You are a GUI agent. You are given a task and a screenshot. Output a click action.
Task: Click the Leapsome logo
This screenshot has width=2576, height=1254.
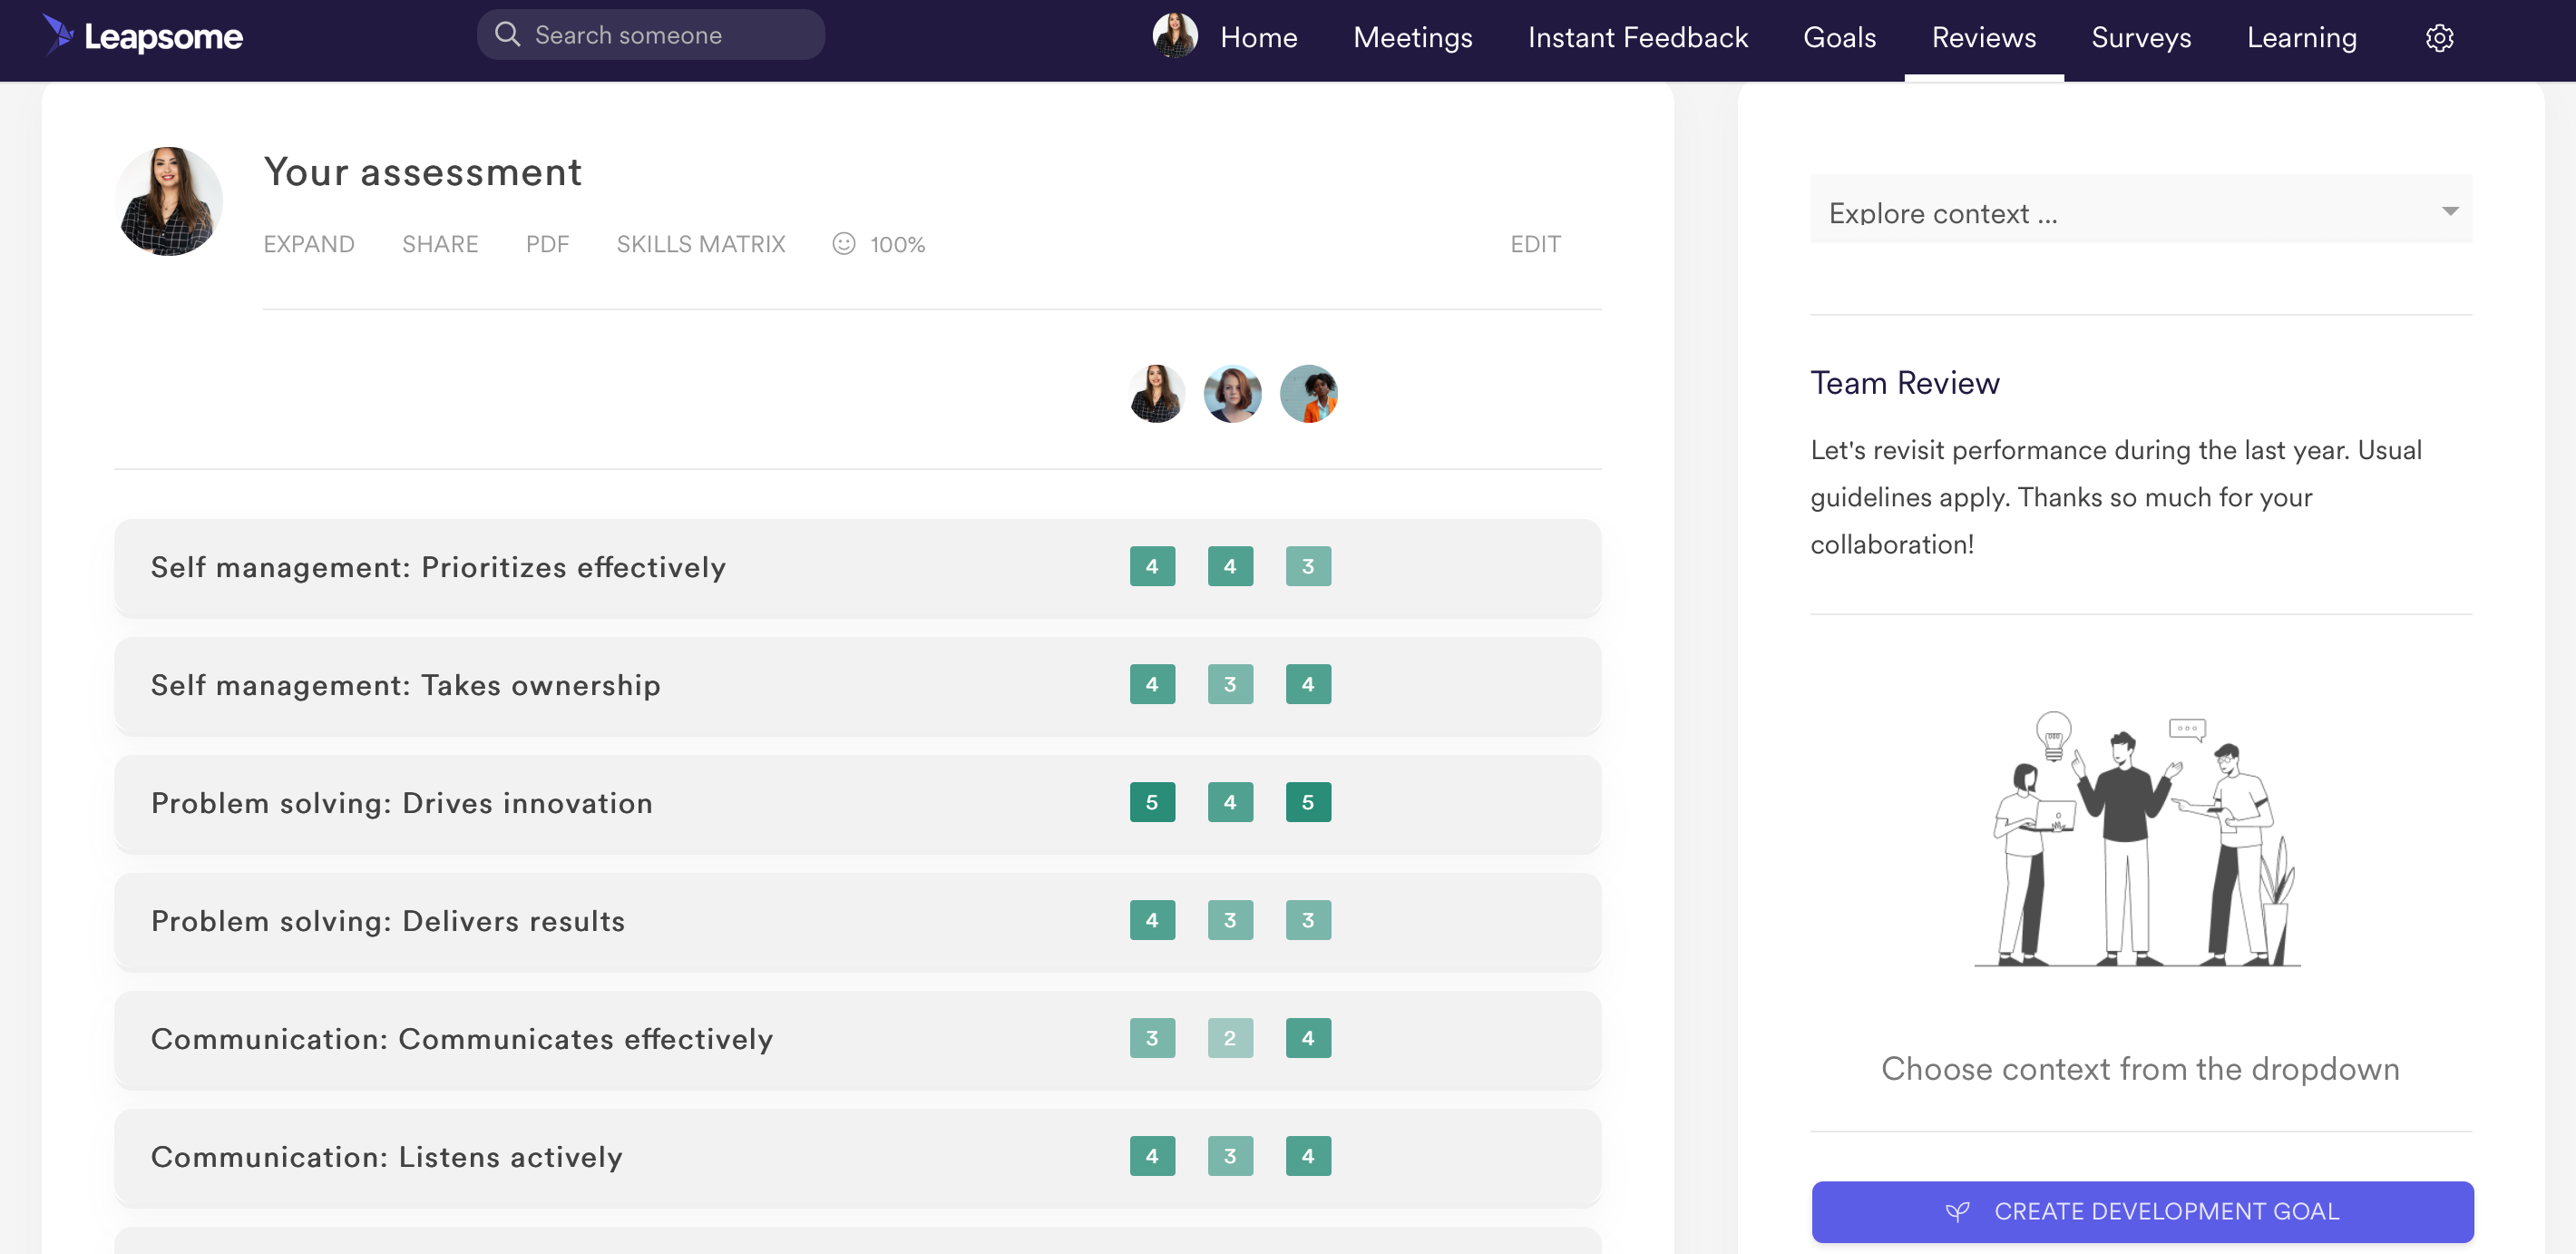143,36
